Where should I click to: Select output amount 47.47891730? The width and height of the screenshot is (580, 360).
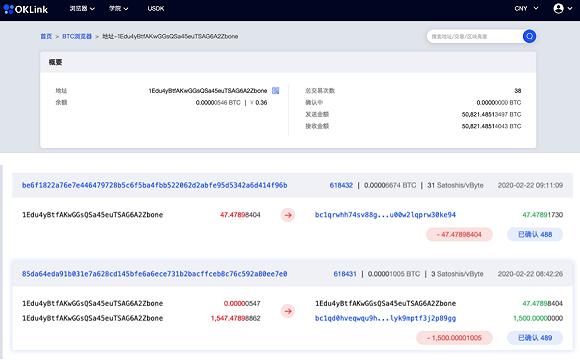click(543, 215)
